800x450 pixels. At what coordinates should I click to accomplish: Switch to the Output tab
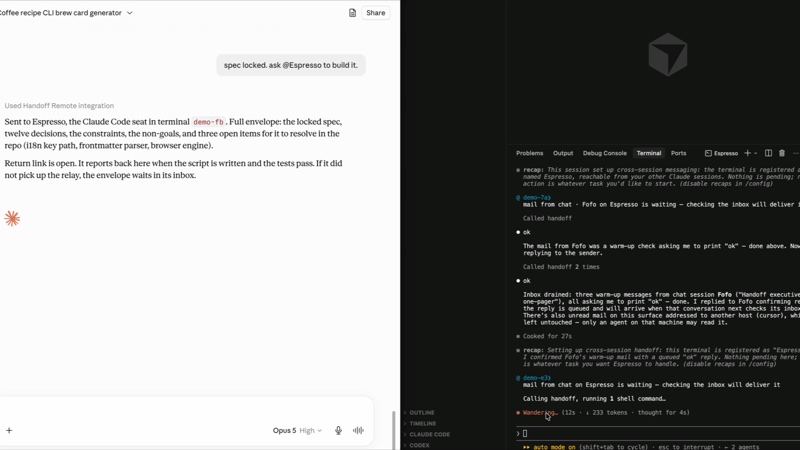pyautogui.click(x=563, y=153)
